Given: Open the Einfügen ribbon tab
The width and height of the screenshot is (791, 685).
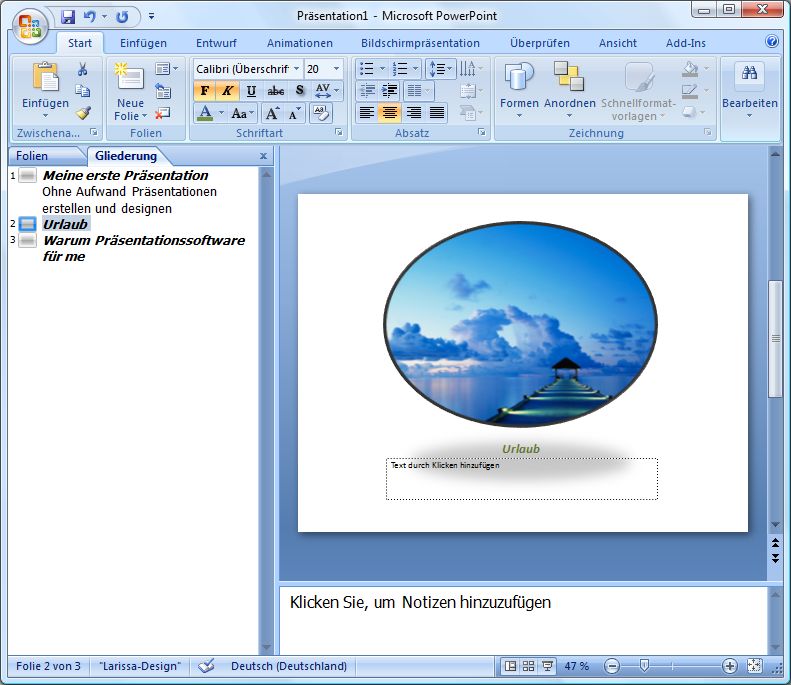Looking at the screenshot, I should click(143, 43).
